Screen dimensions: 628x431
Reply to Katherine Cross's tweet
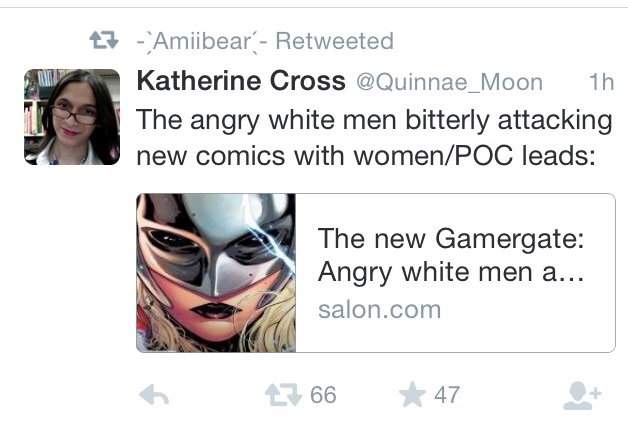(154, 395)
